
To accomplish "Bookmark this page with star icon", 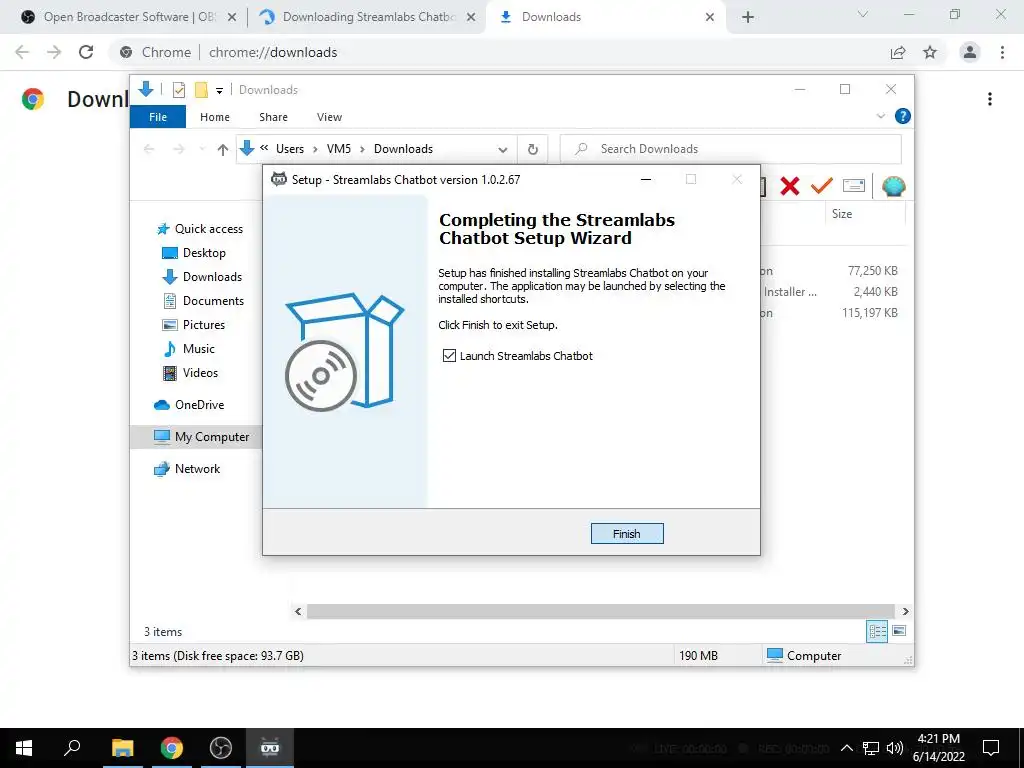I will coord(930,52).
